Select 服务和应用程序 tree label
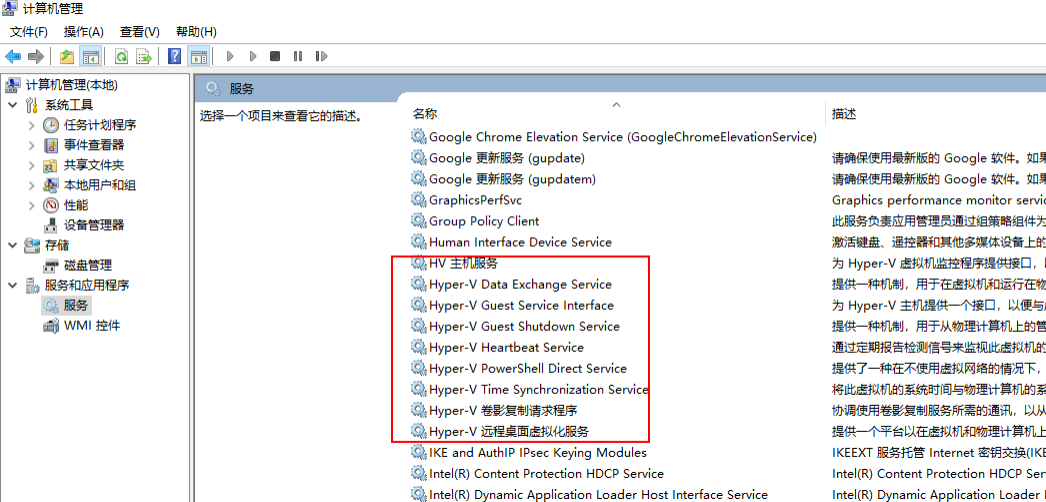1046x502 pixels. pos(87,285)
